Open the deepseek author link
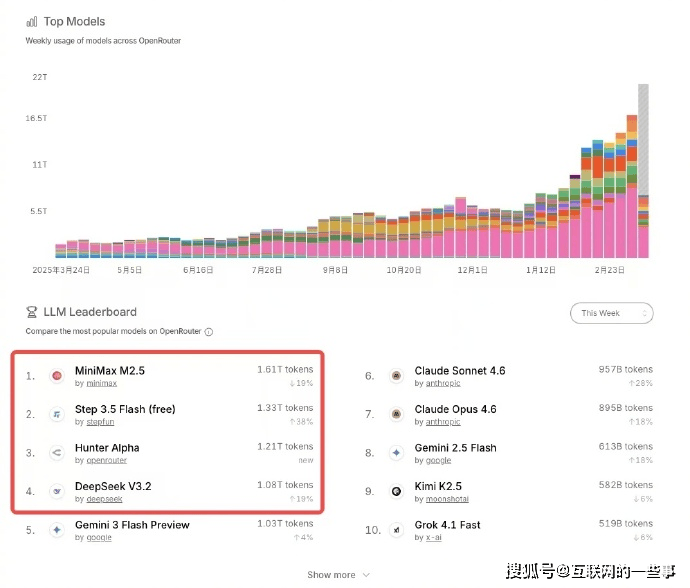690x588 pixels. [104, 499]
